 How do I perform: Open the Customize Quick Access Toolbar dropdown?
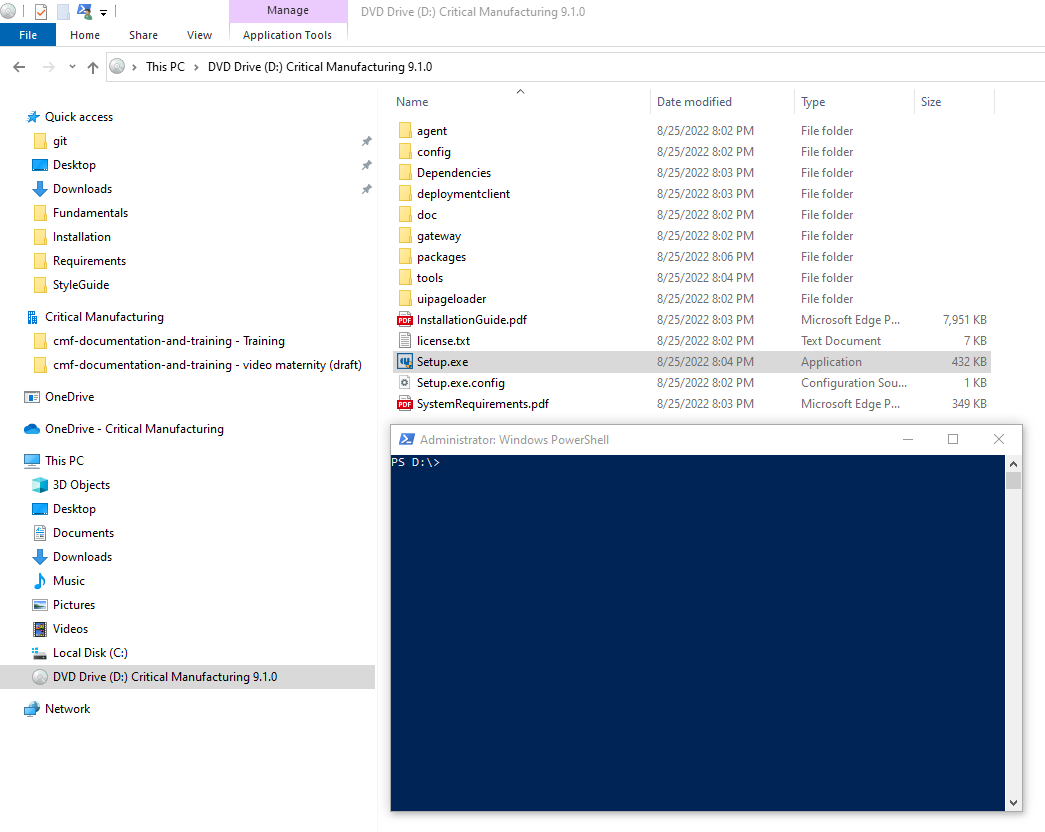pos(103,13)
